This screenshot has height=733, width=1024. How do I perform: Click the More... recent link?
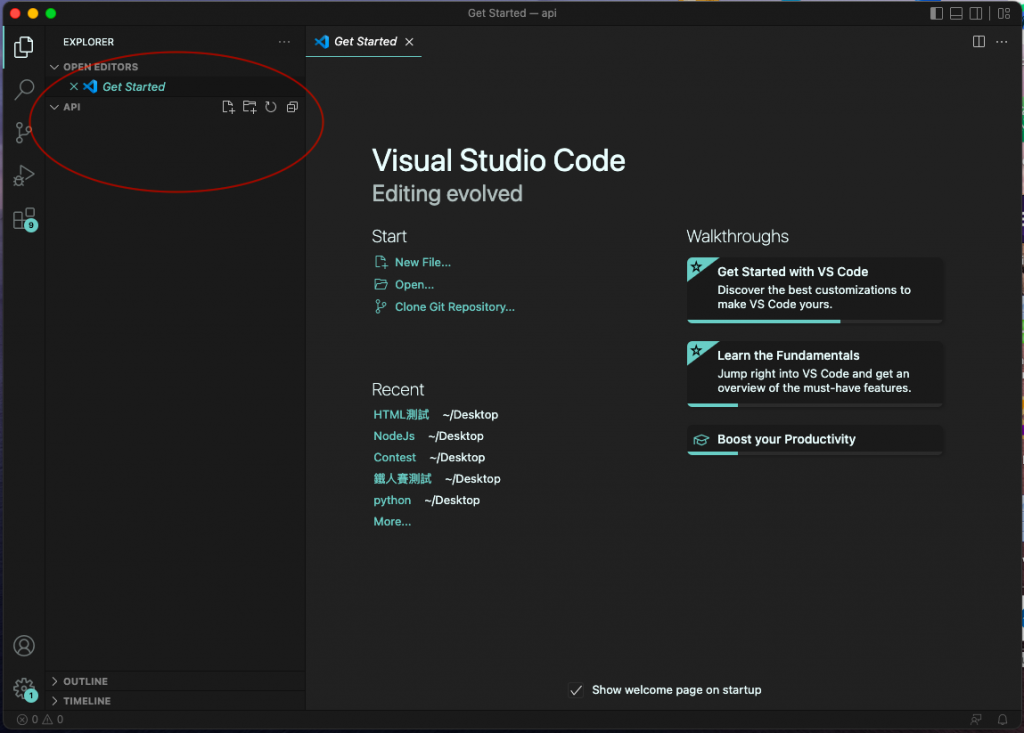[x=392, y=522]
